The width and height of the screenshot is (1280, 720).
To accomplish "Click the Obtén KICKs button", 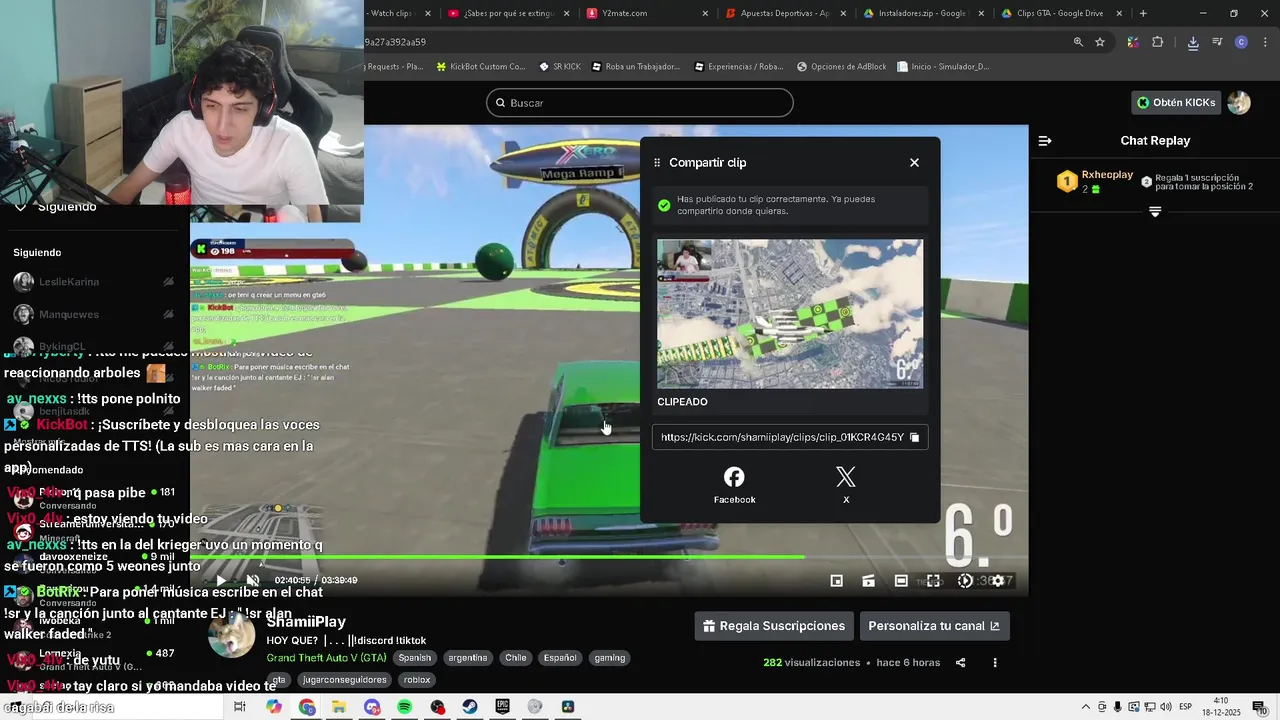I will [x=1176, y=102].
